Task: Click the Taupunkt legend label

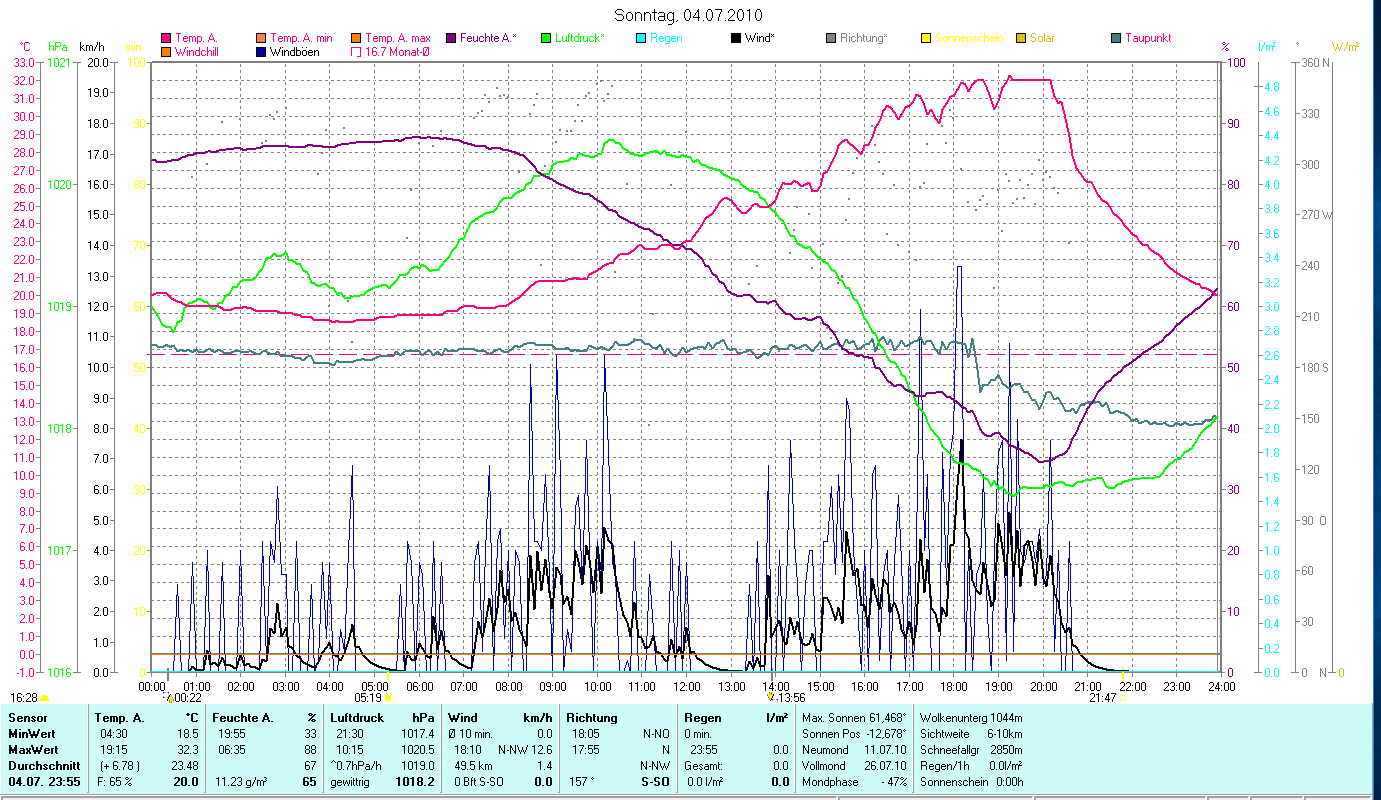Action: (1147, 38)
